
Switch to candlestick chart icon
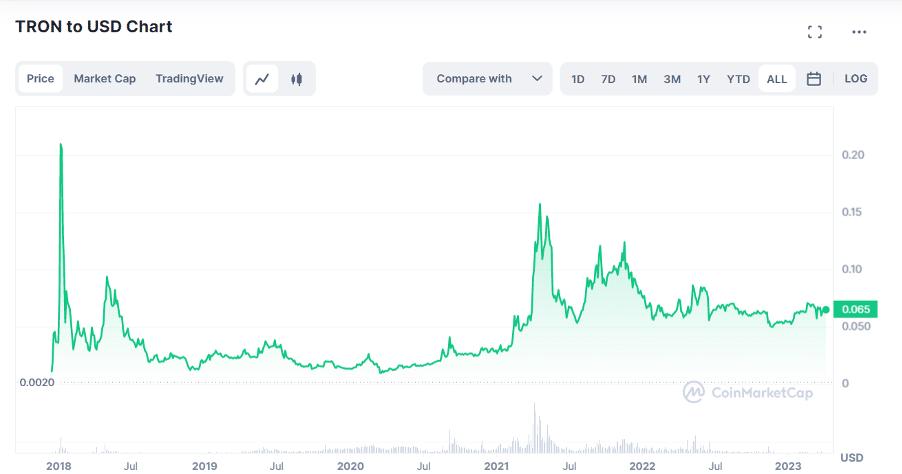296,79
